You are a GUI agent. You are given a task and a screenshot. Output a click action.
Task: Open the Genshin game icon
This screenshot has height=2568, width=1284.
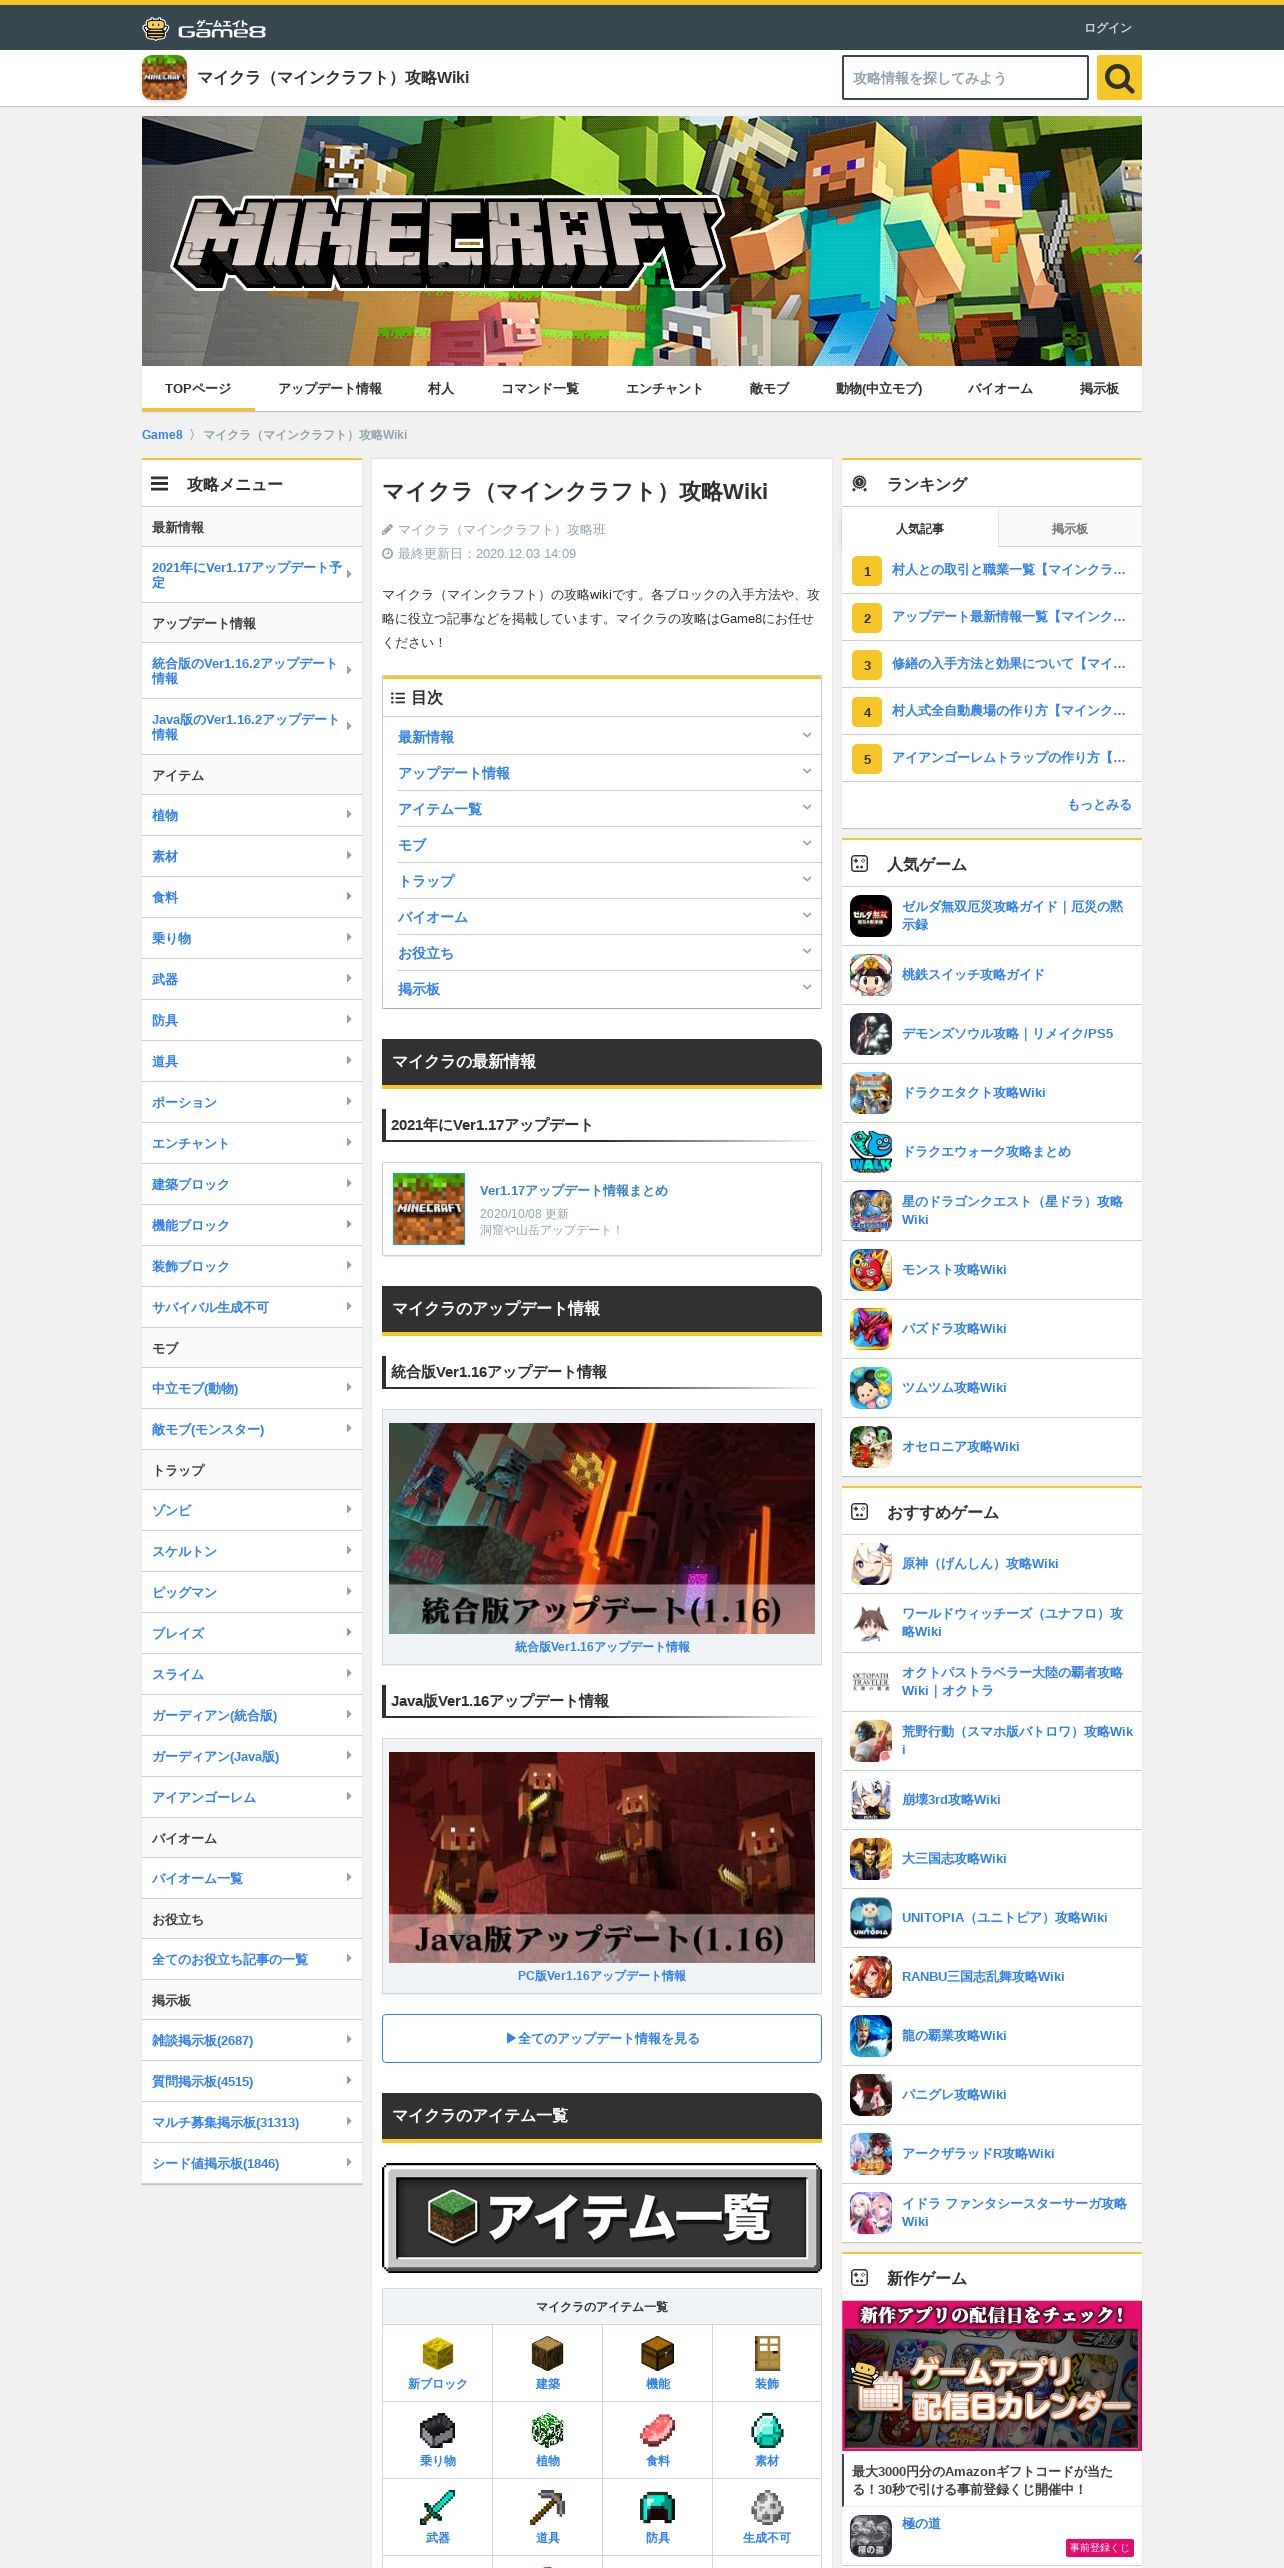pos(871,1564)
